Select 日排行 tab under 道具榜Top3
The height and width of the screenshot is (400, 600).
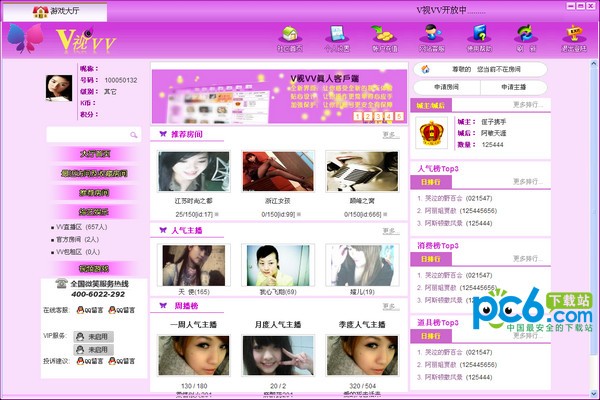(x=431, y=336)
